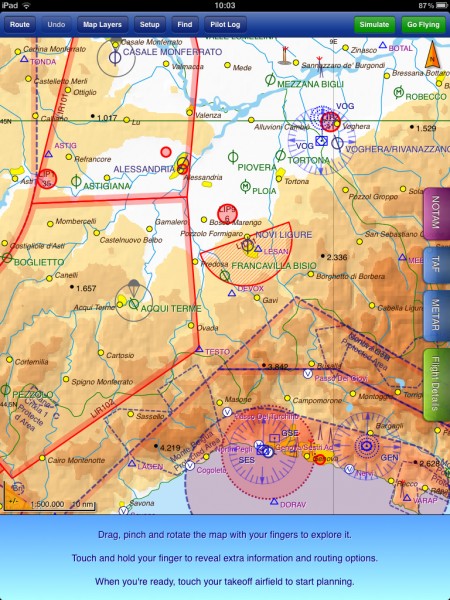
Task: Open the Map Layers menu
Action: 102,25
